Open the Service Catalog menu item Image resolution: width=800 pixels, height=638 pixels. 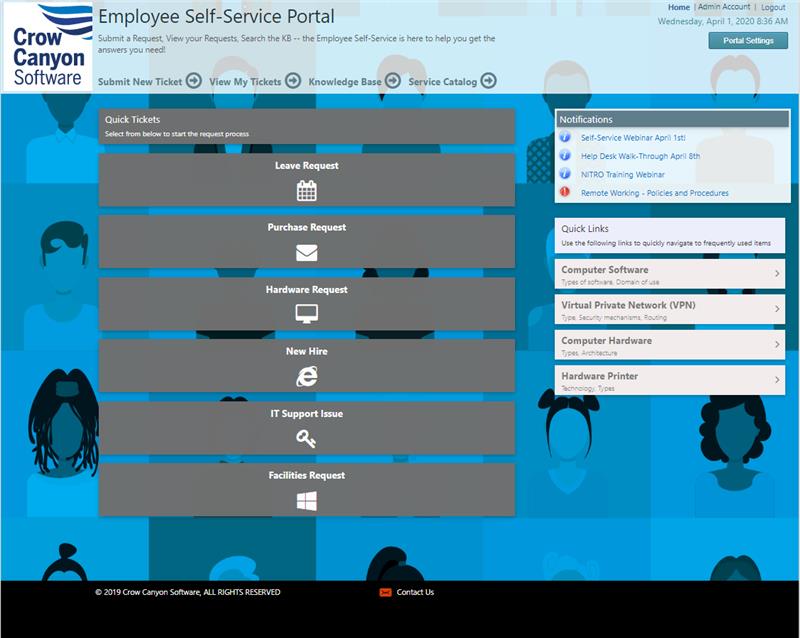pyautogui.click(x=442, y=82)
